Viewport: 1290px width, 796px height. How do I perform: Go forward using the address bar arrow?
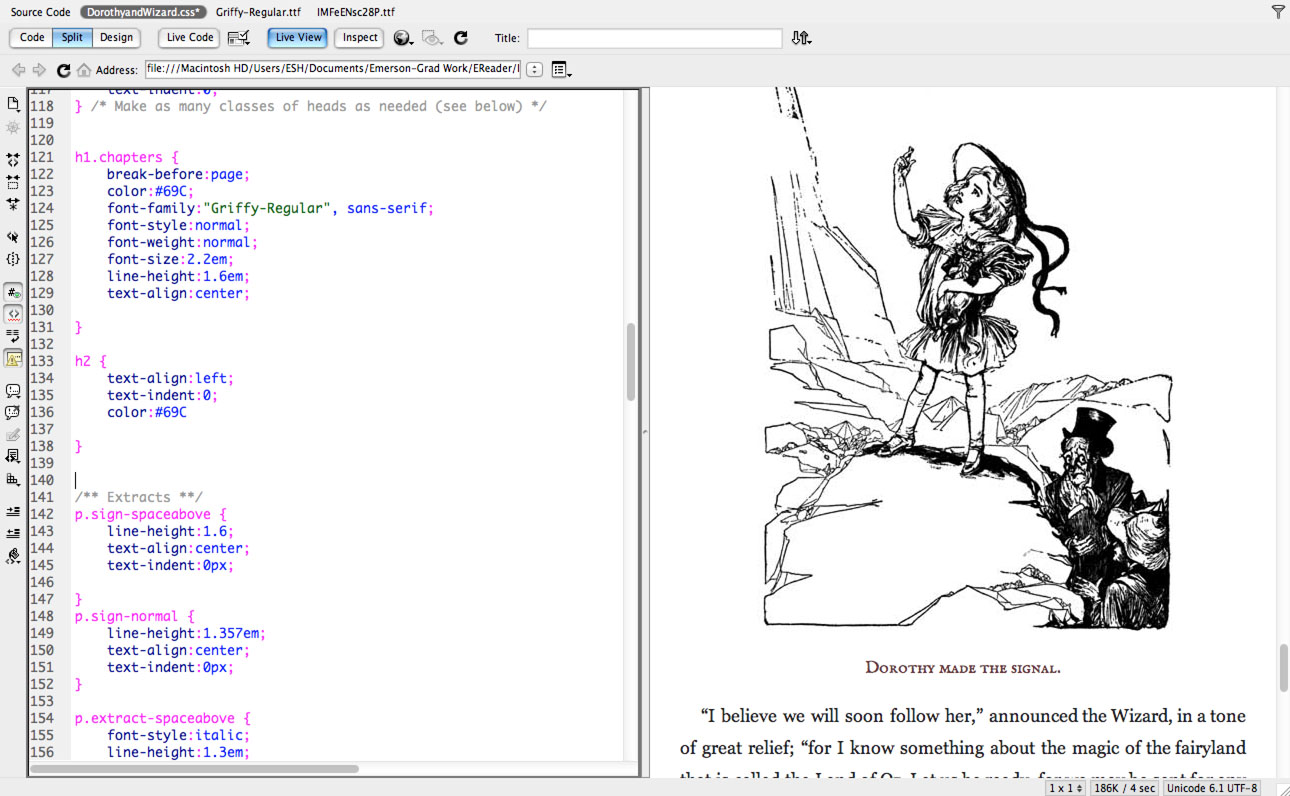[40, 70]
